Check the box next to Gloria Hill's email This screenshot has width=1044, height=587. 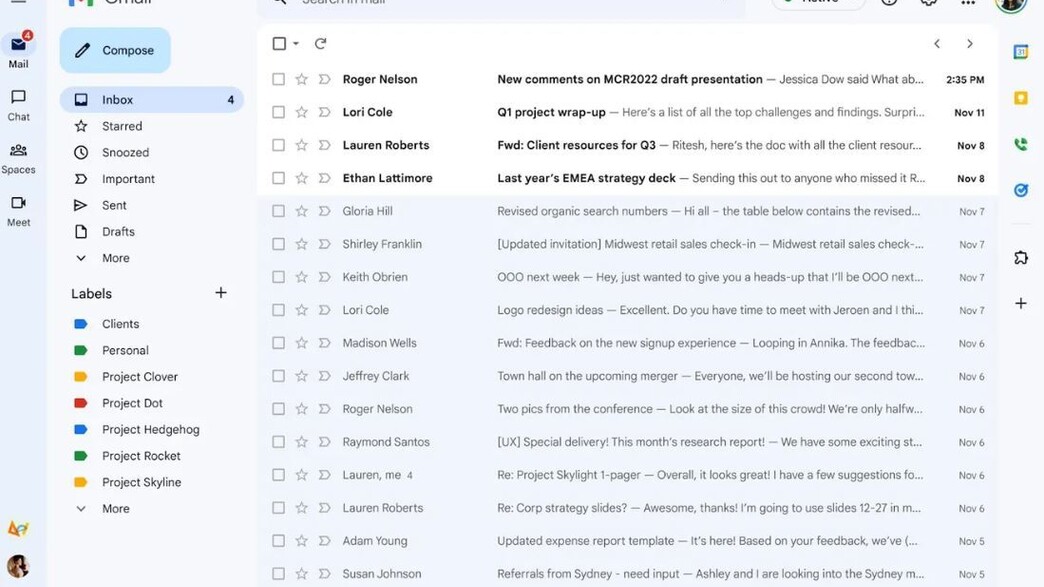coord(279,211)
